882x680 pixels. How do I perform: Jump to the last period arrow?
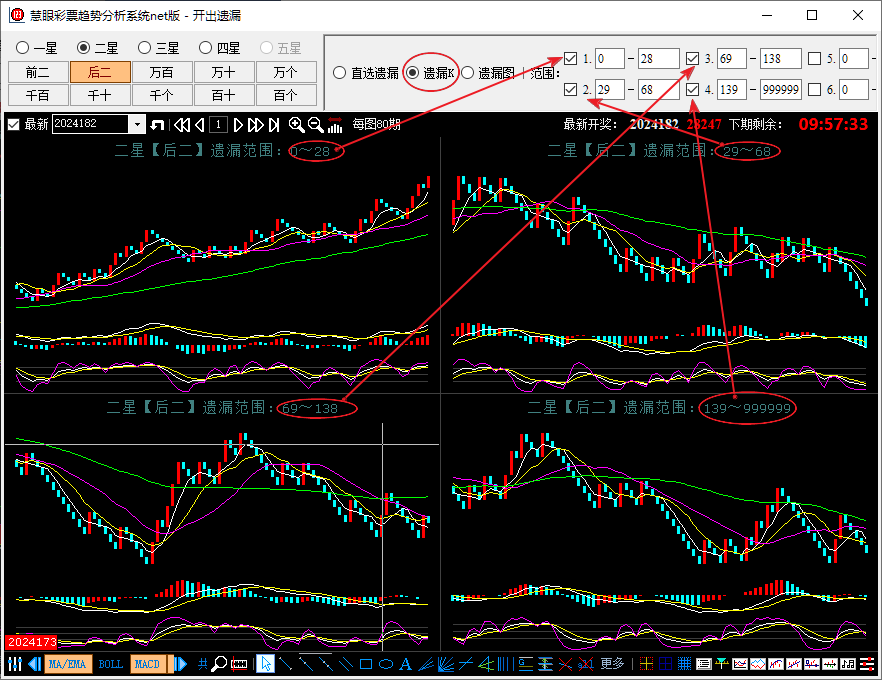click(x=273, y=125)
